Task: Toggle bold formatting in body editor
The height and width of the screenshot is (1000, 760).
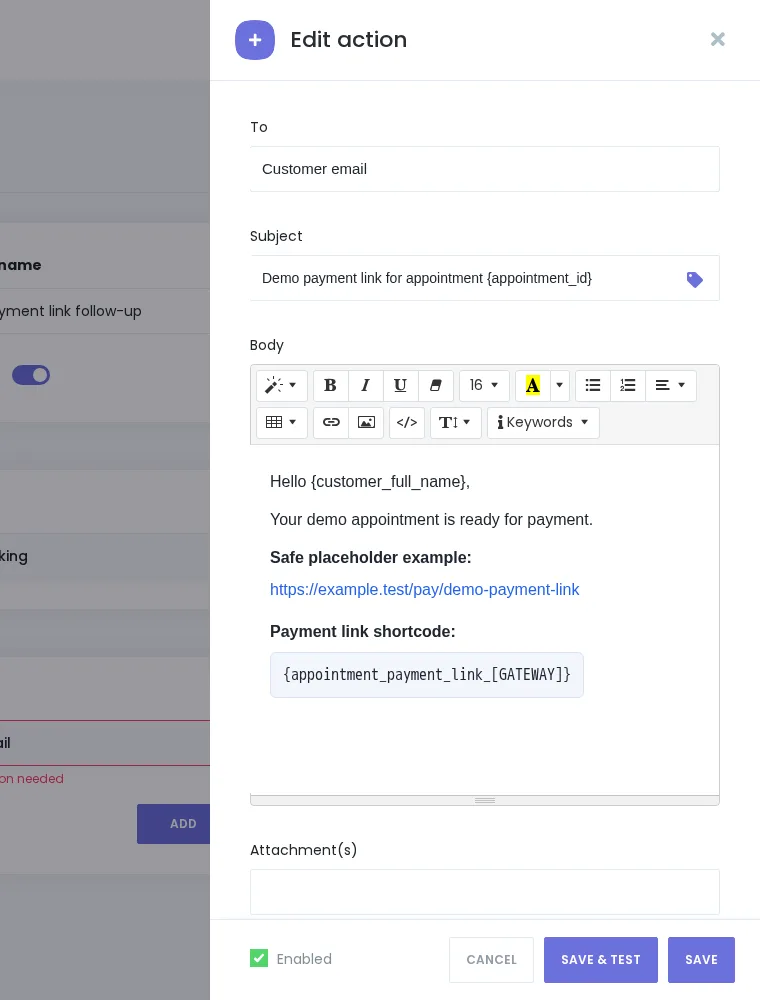Action: coord(330,385)
